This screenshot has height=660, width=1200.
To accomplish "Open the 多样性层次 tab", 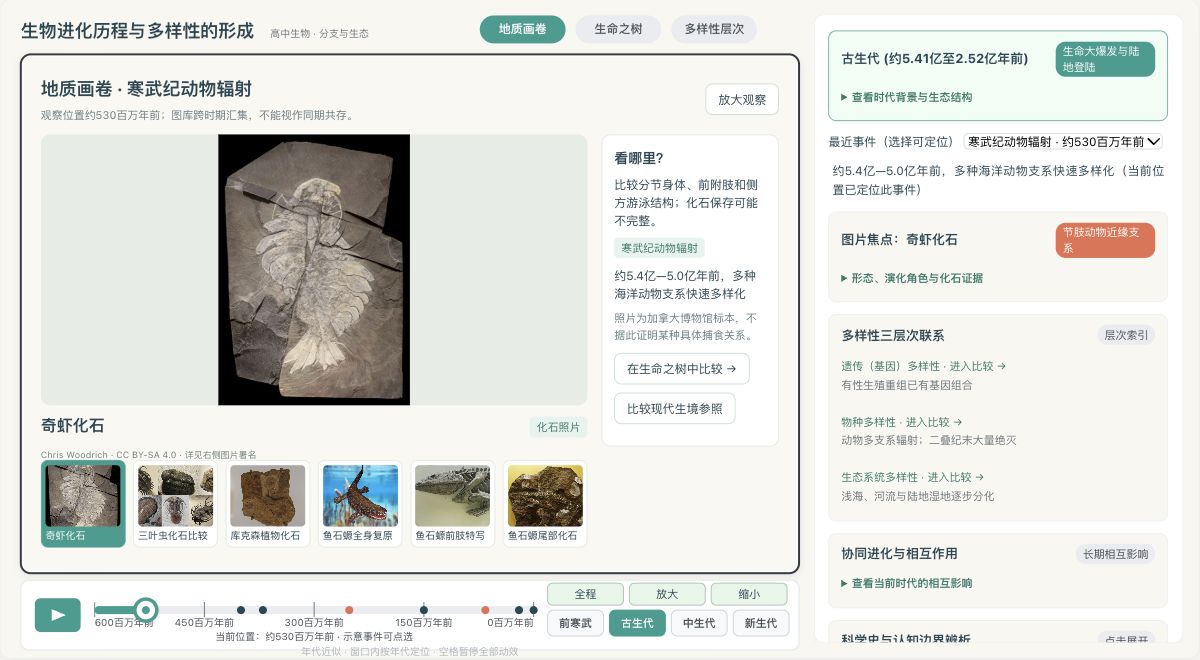I will 714,29.
